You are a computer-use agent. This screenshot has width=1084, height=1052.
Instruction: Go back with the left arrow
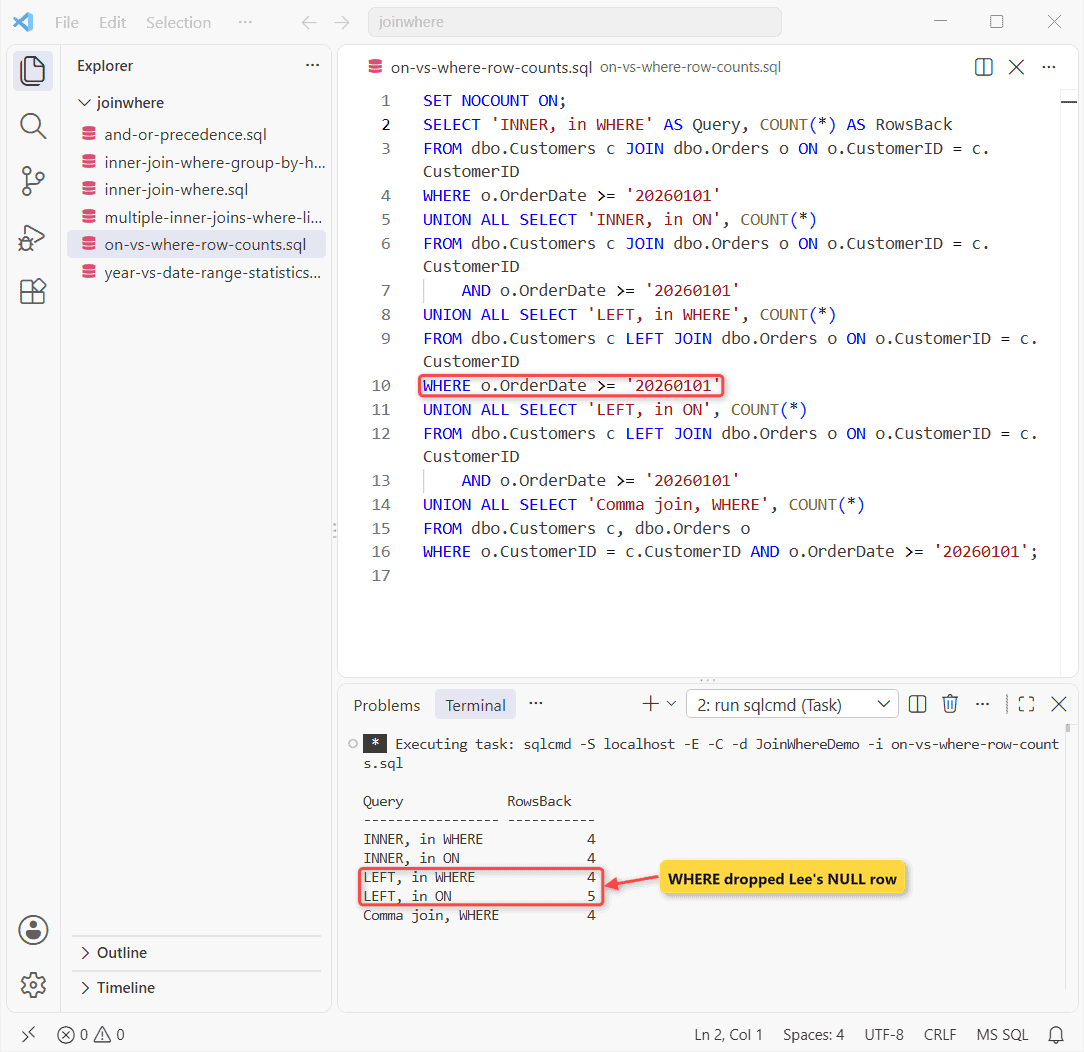pyautogui.click(x=309, y=23)
